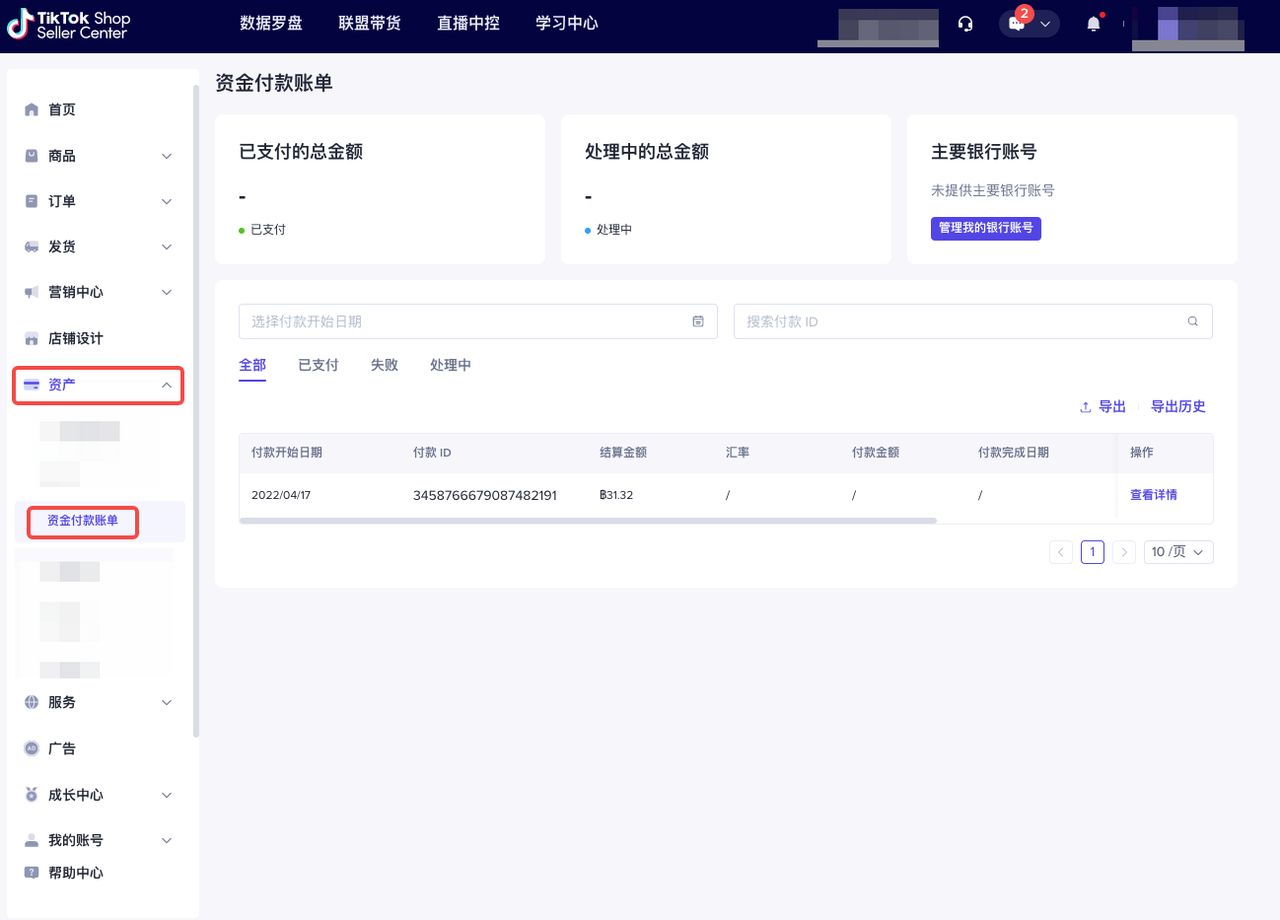Expand the 商品 sidebar menu
The image size is (1280, 920).
pos(167,156)
